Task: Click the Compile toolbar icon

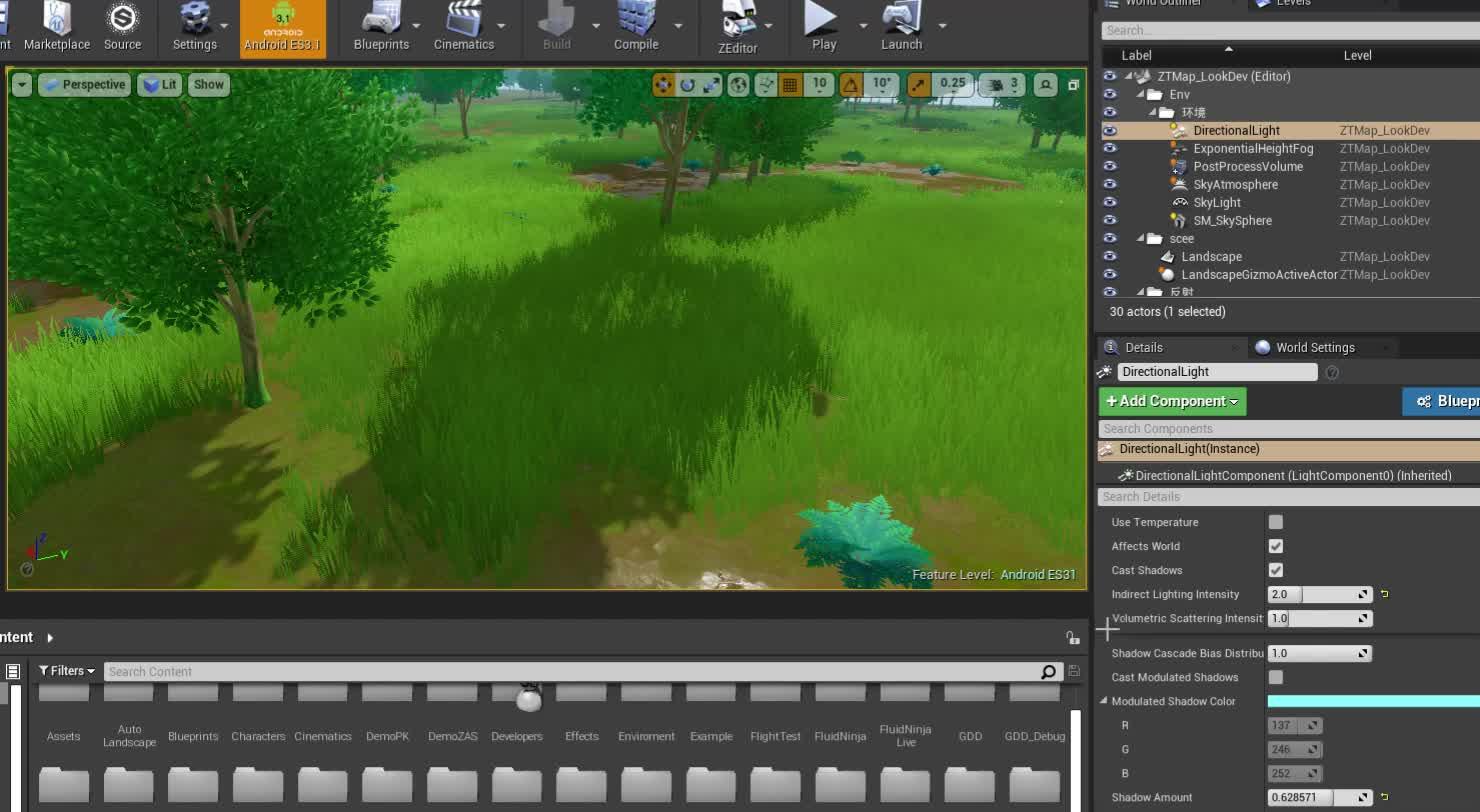Action: 634,27
